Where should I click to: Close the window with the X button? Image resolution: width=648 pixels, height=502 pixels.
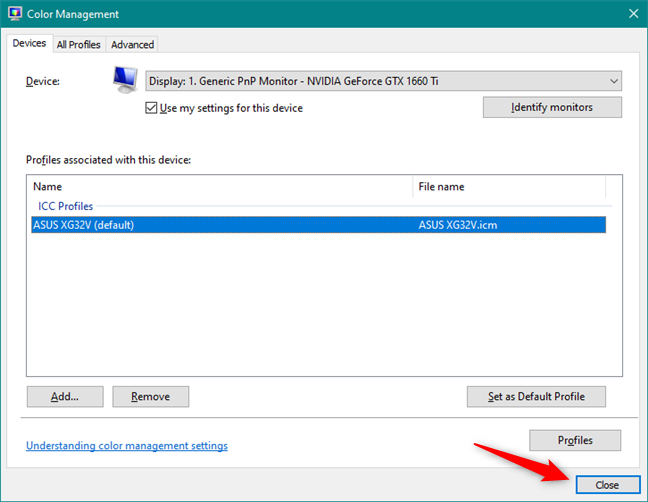(633, 14)
